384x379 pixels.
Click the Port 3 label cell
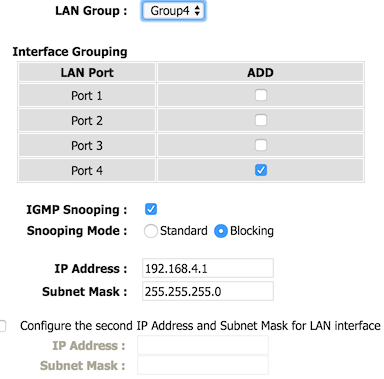pyautogui.click(x=87, y=145)
